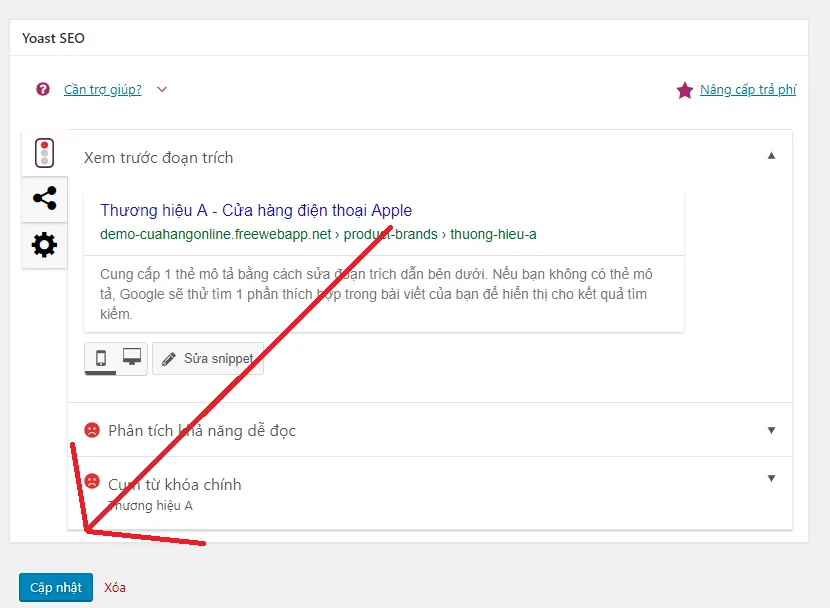Expand 'Cụm từ khóa chính' section
The width and height of the screenshot is (830, 608).
click(x=430, y=493)
